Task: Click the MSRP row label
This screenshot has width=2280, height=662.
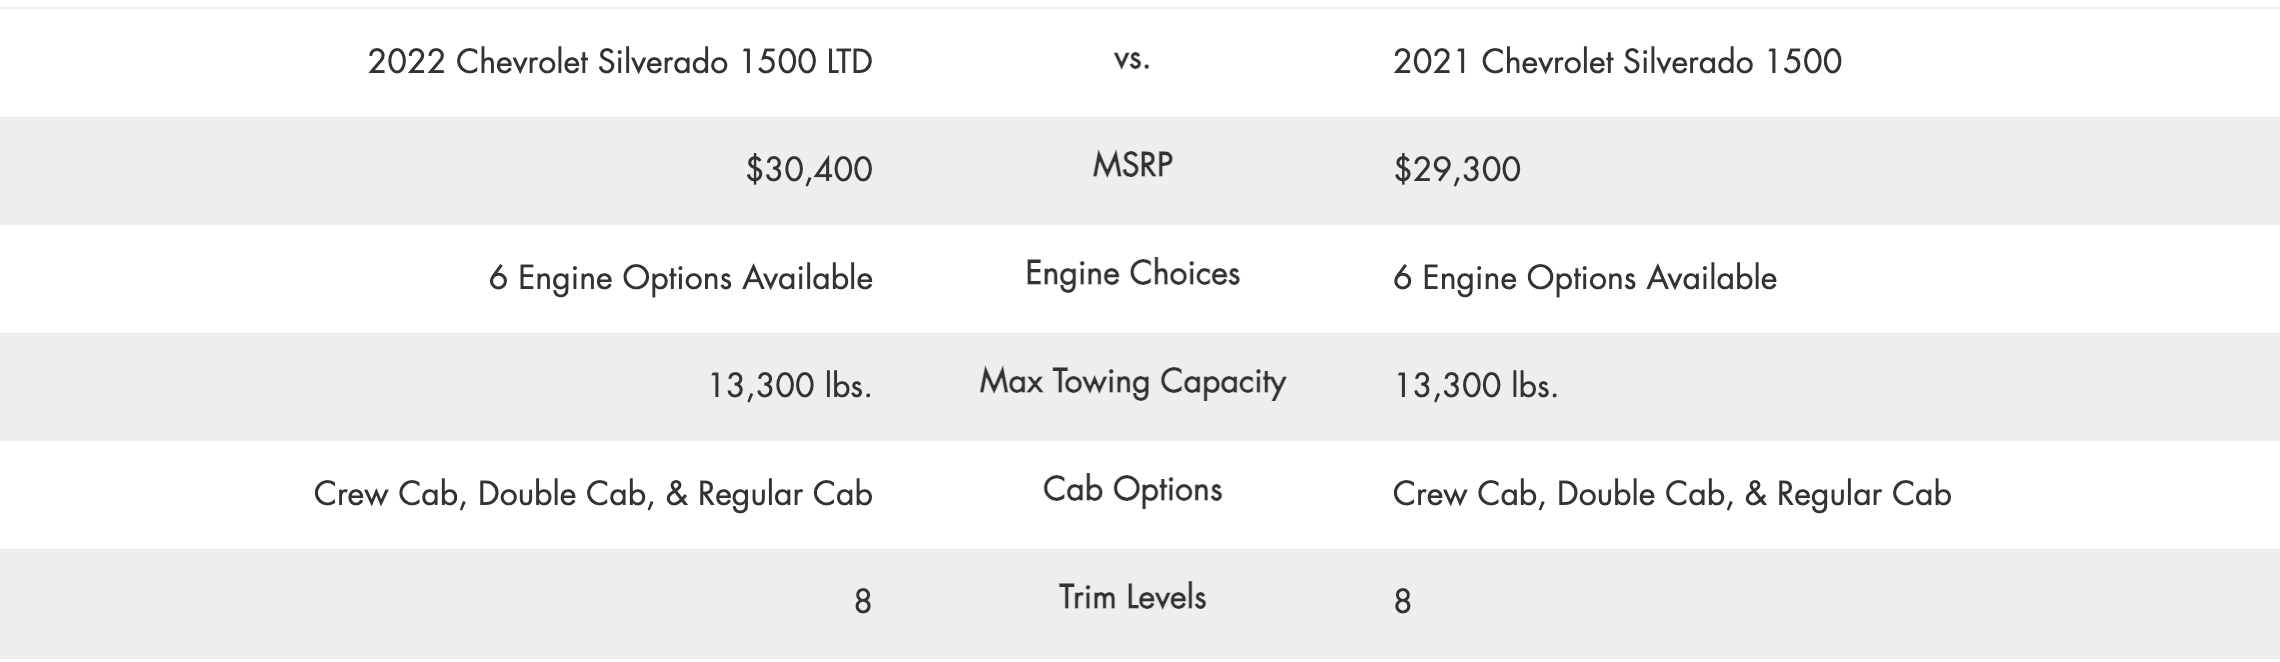Action: tap(1132, 165)
